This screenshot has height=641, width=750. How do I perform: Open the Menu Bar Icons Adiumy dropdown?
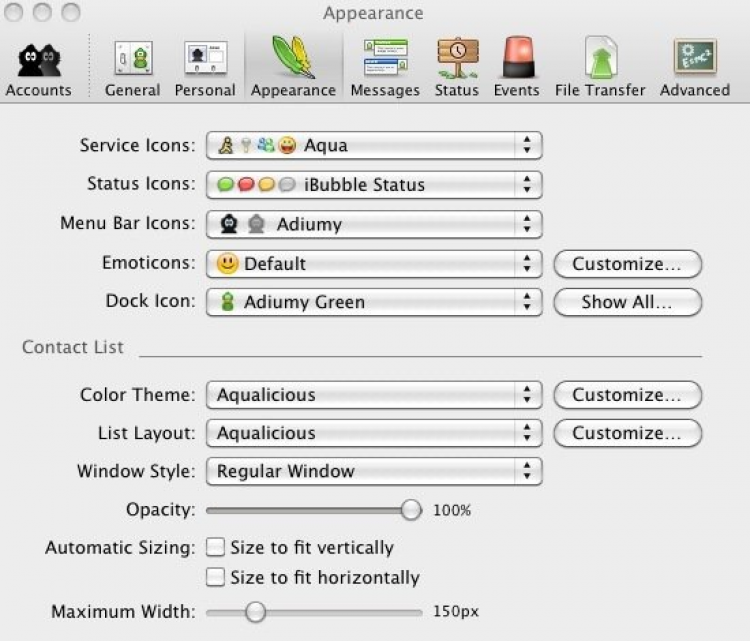(x=374, y=224)
